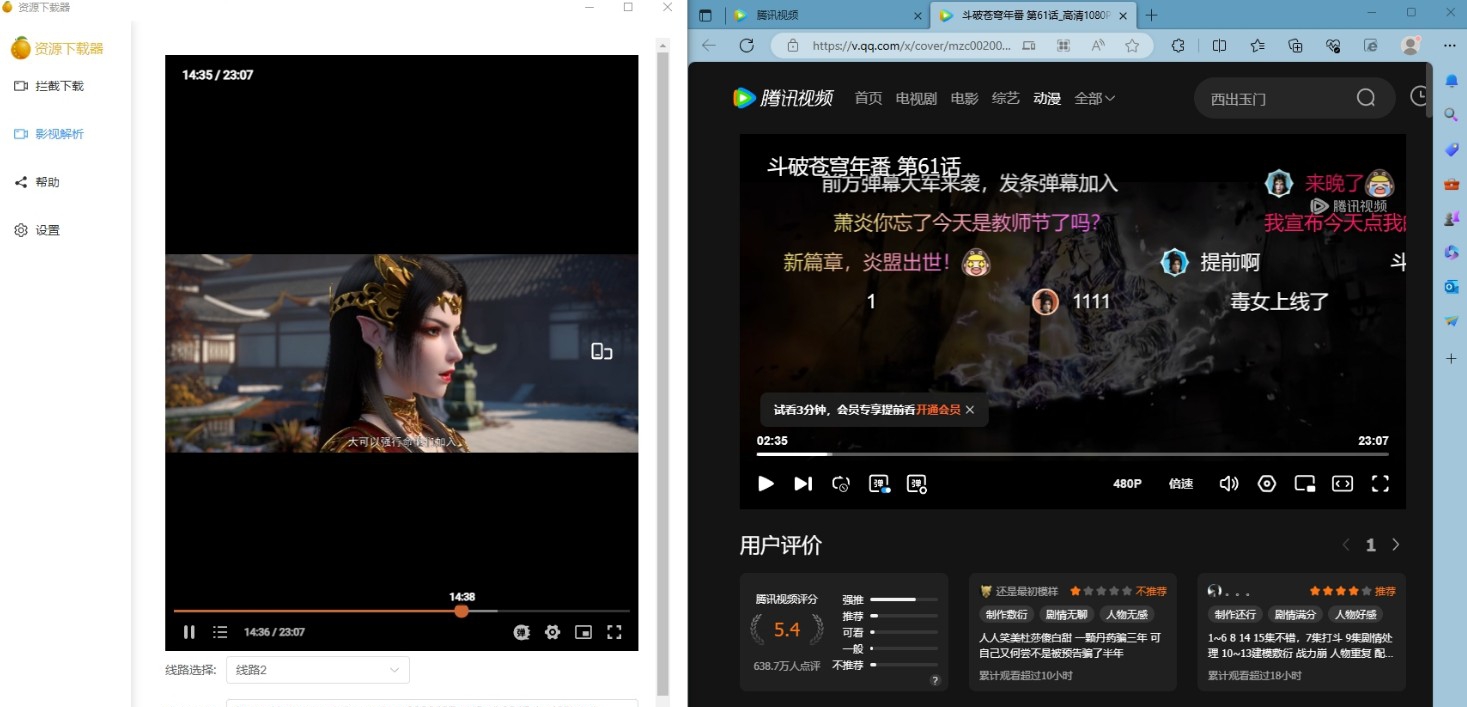Toggle split screen in Edge

tap(1219, 46)
